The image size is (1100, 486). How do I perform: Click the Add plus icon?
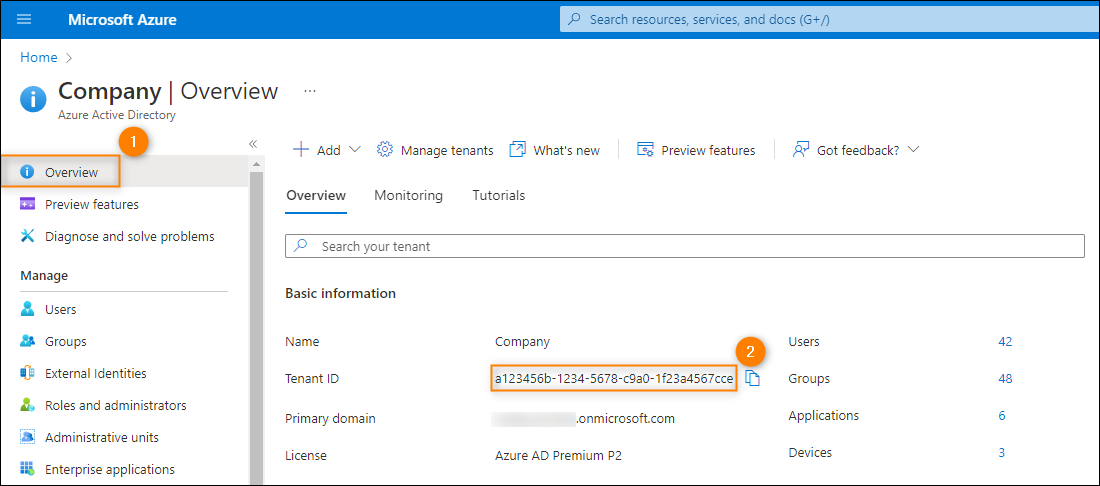coord(300,149)
